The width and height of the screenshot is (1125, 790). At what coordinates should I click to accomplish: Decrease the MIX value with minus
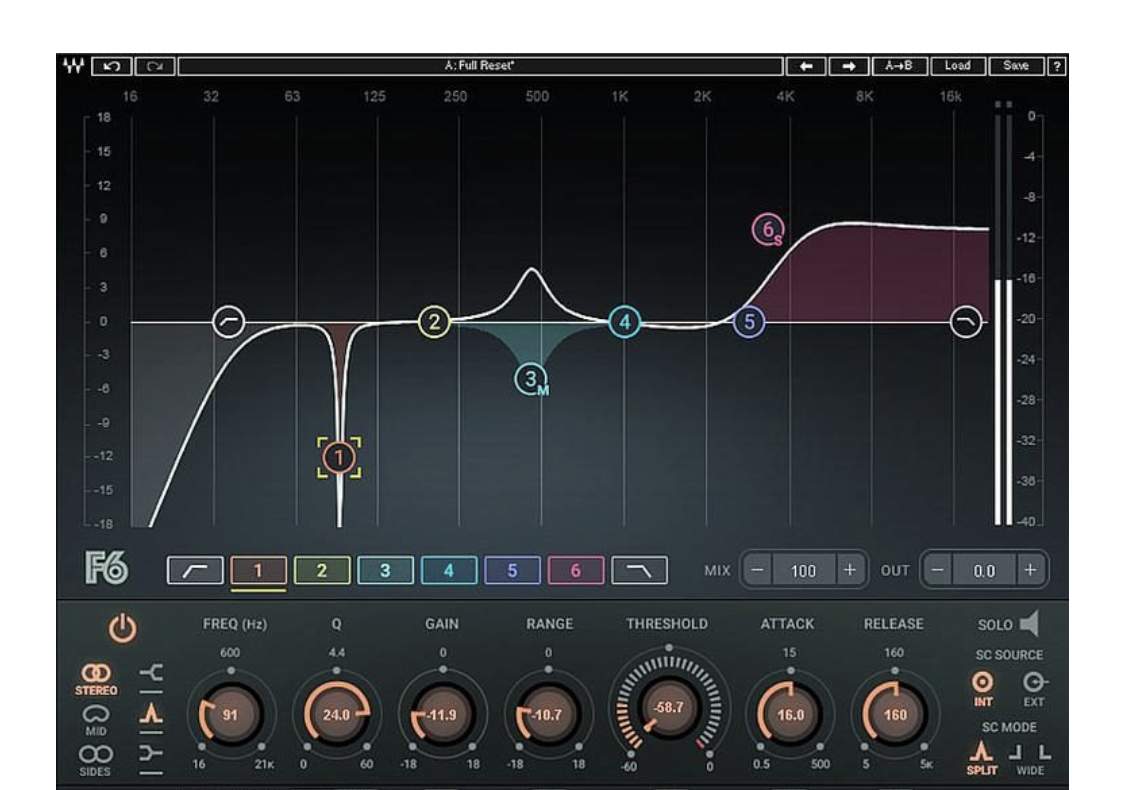pos(758,570)
